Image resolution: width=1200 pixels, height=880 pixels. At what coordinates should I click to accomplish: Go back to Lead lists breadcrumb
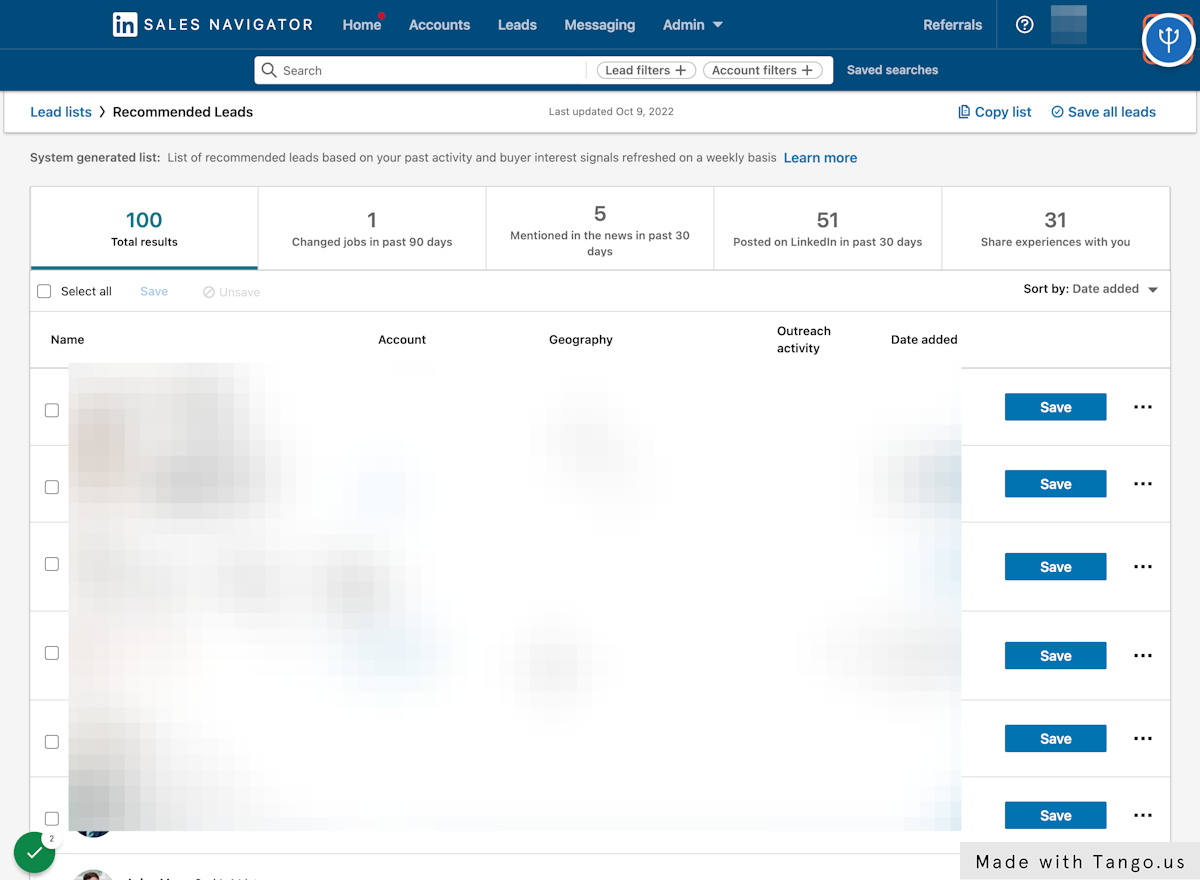coord(61,112)
